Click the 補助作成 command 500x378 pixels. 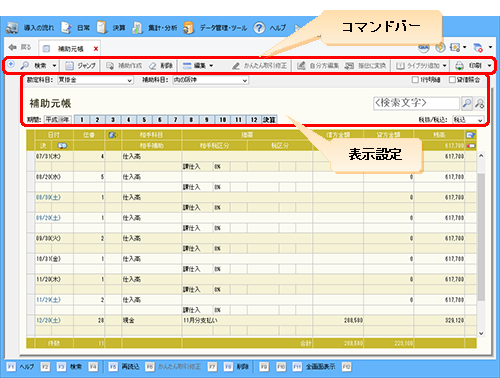124,66
